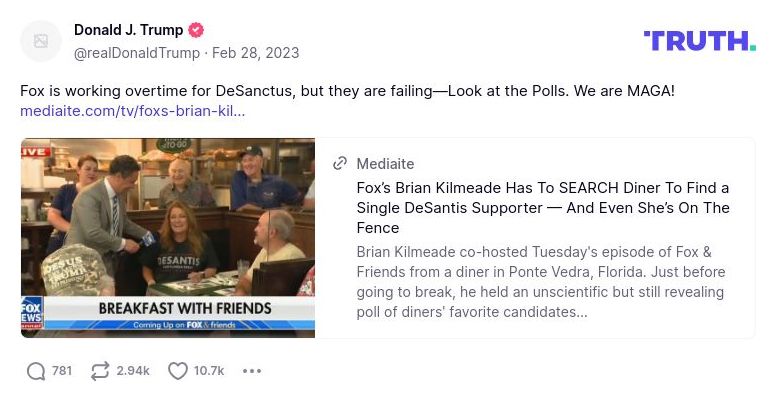777x402 pixels.
Task: Open the Breakfast with Friends preview thumbnail
Action: pos(168,238)
